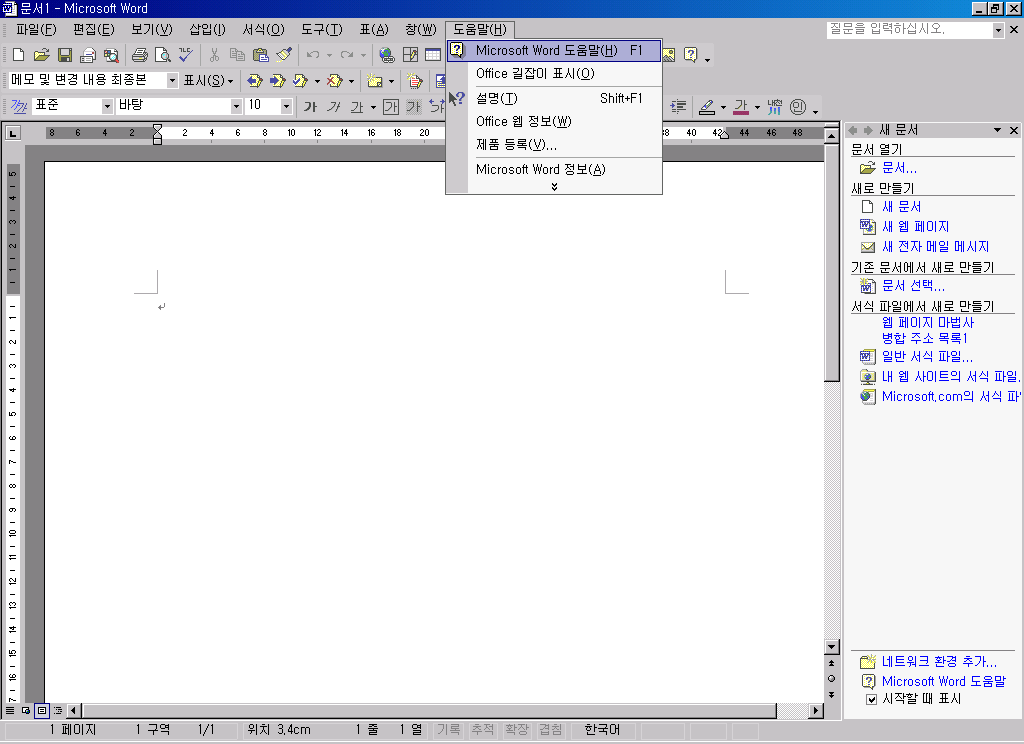
Task: Go to Previous change in reviewing toolbar
Action: coord(255,81)
